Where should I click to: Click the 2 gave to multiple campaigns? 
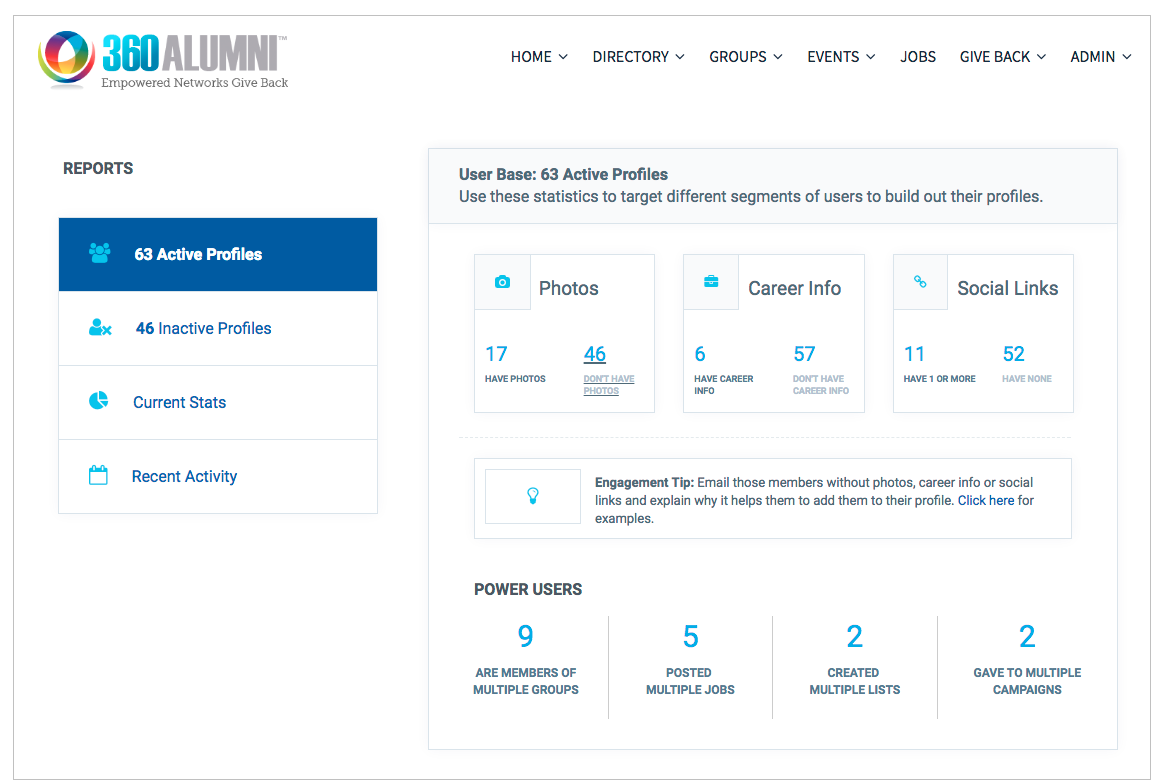[1027, 636]
